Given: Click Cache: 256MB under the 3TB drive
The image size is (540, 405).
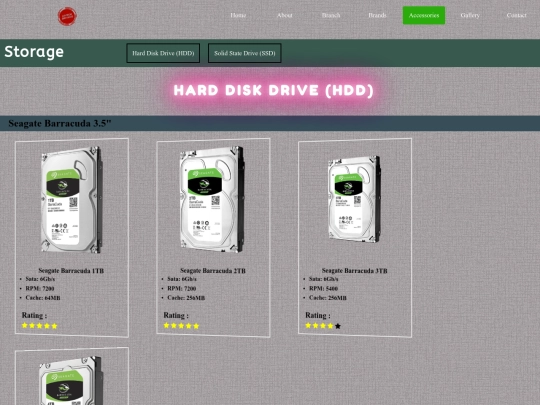Looking at the screenshot, I should (x=328, y=298).
